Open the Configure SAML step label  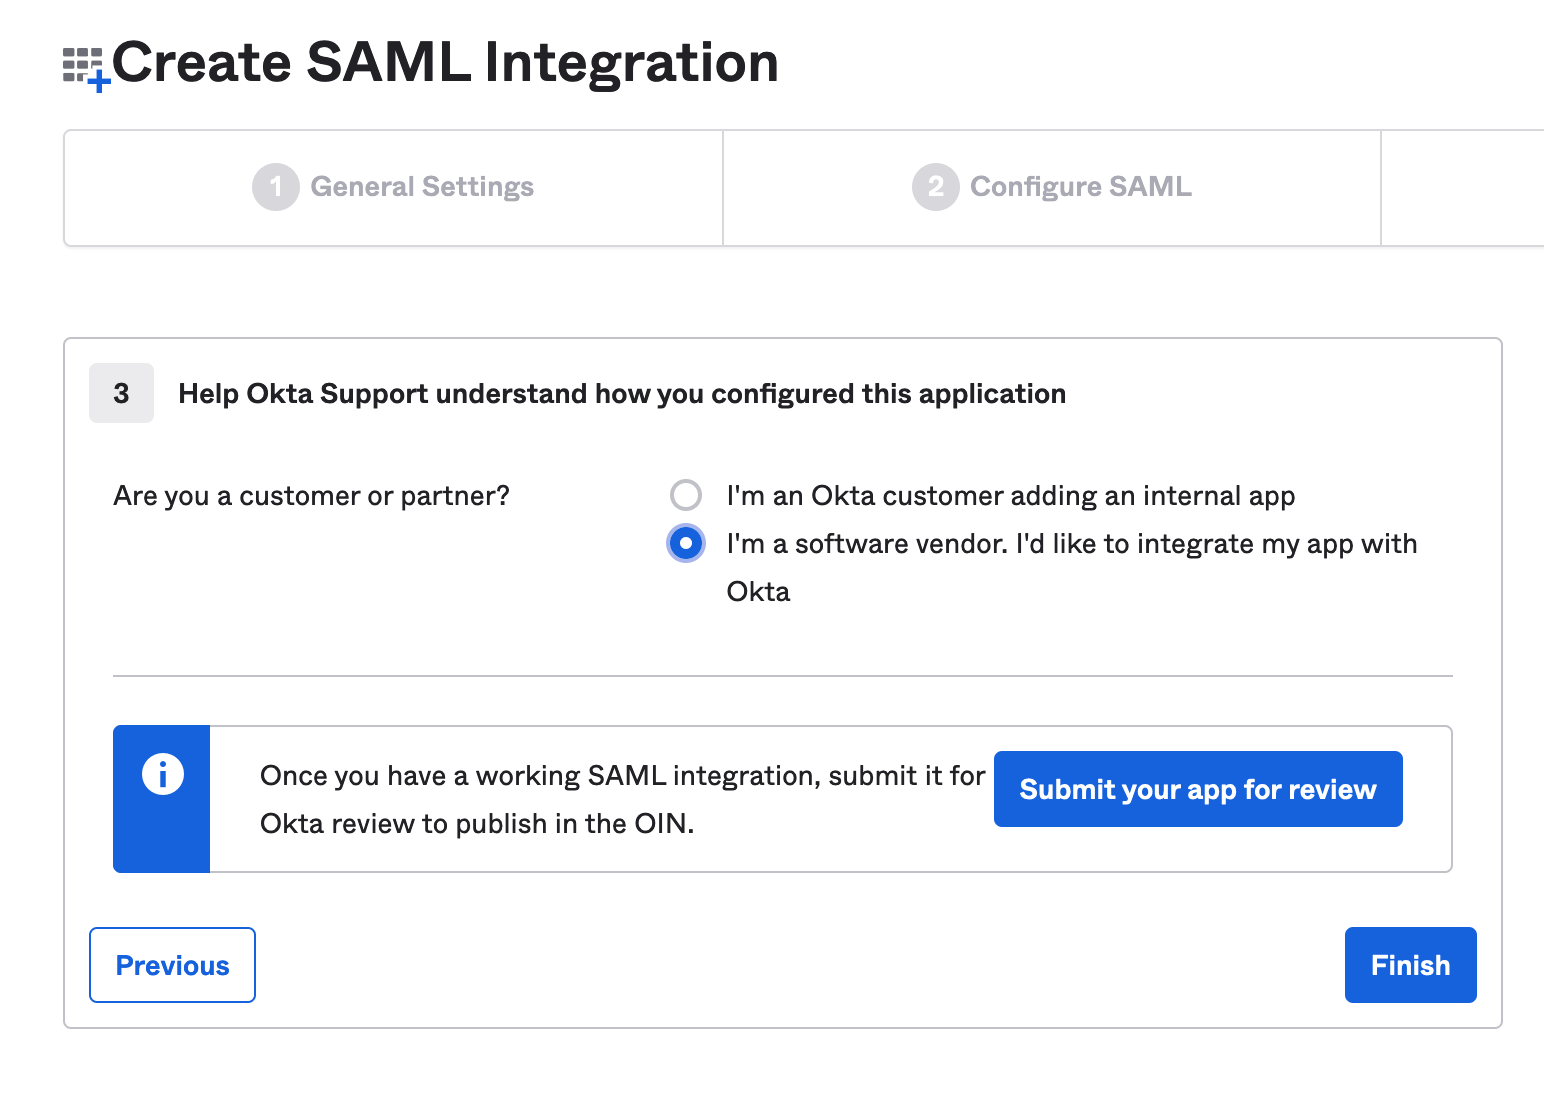click(1080, 187)
